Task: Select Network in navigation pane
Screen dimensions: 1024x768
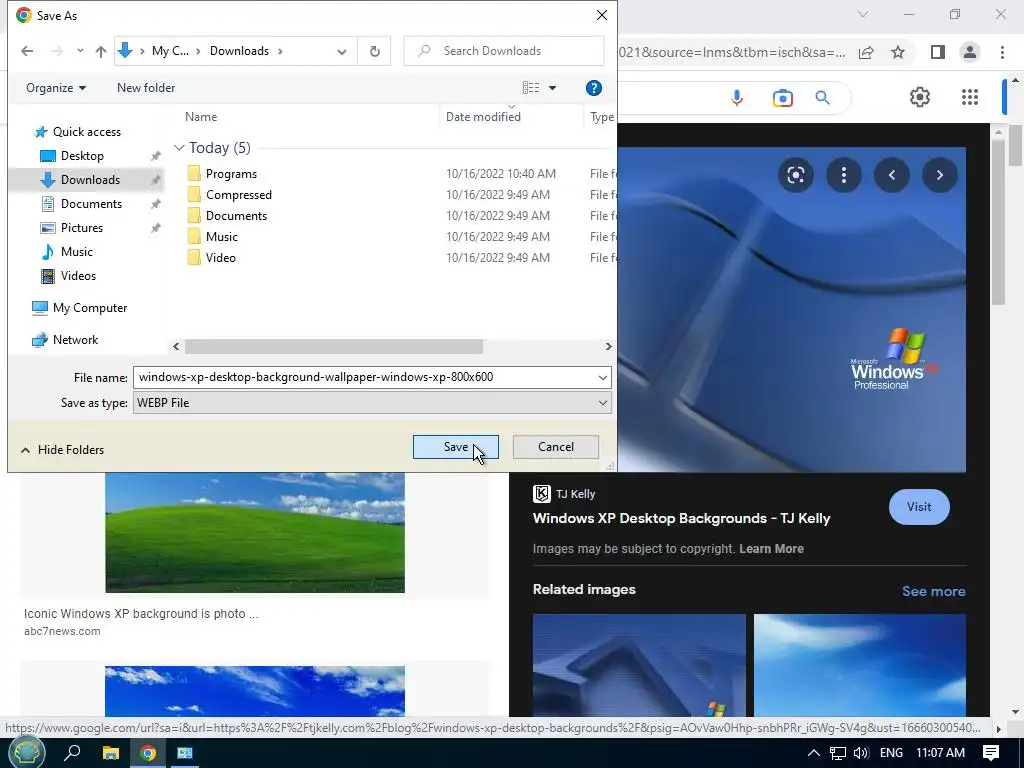Action: [75, 340]
